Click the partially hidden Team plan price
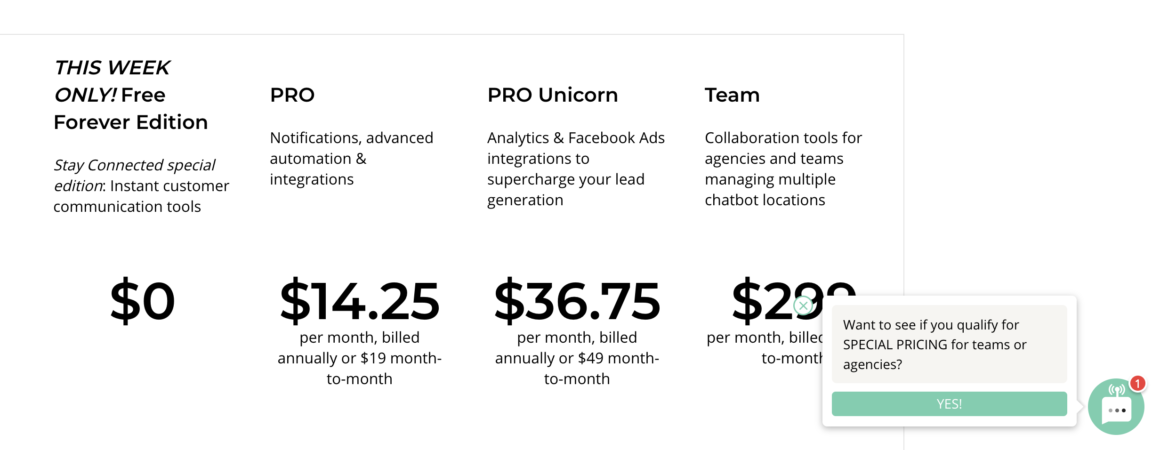The width and height of the screenshot is (1160, 450). click(x=760, y=296)
